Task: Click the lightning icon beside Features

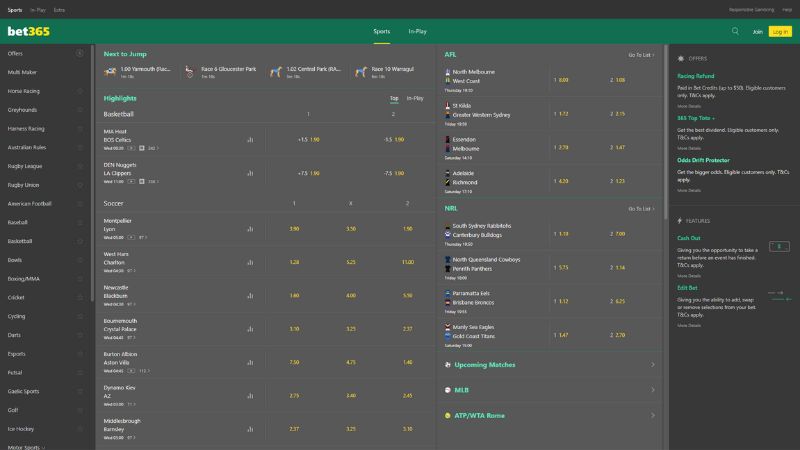Action: (680, 221)
